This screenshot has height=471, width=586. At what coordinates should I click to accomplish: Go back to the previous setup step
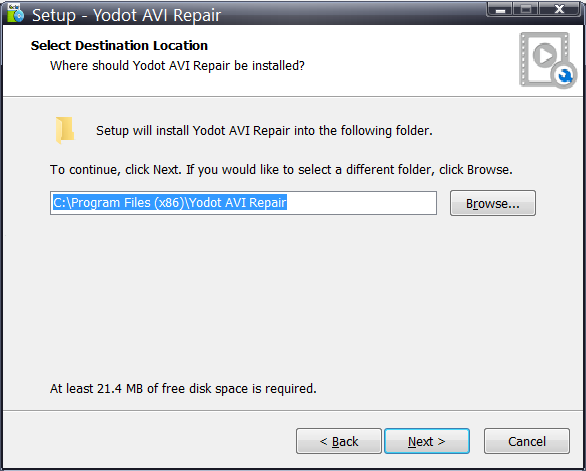tap(339, 441)
